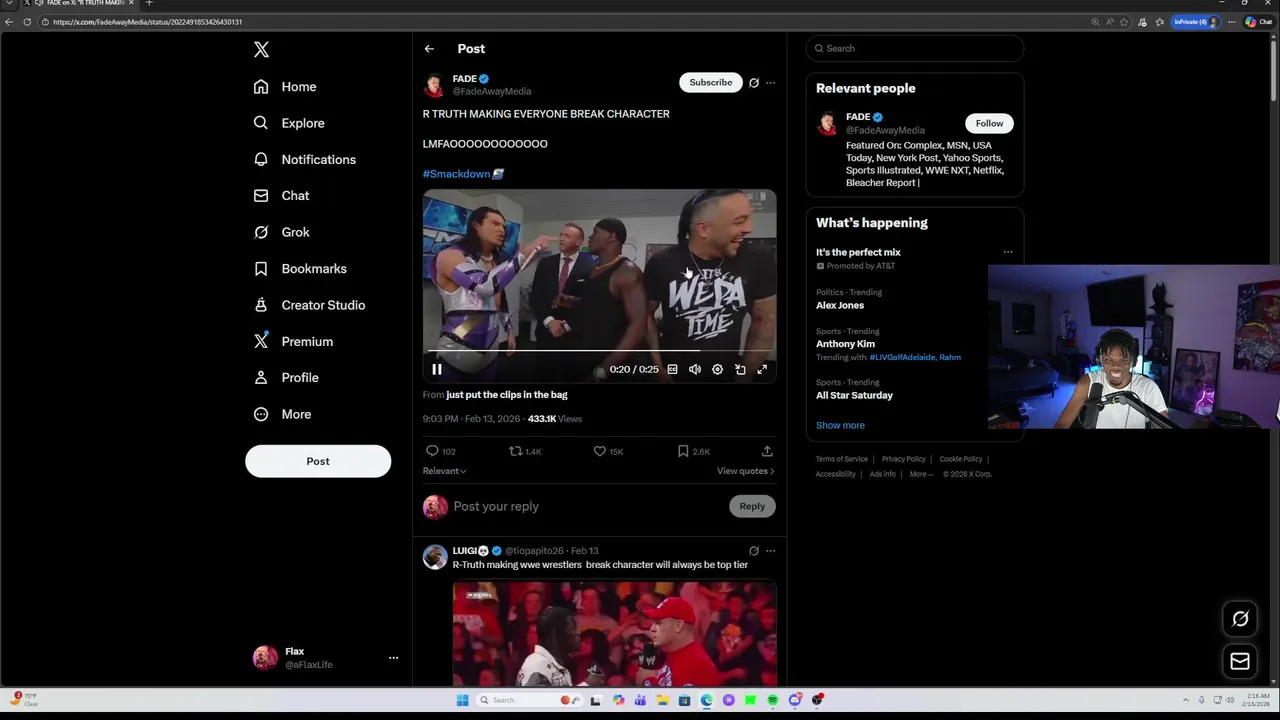Open options for the AT&T promoted trend
The height and width of the screenshot is (720, 1280).
(x=1008, y=252)
